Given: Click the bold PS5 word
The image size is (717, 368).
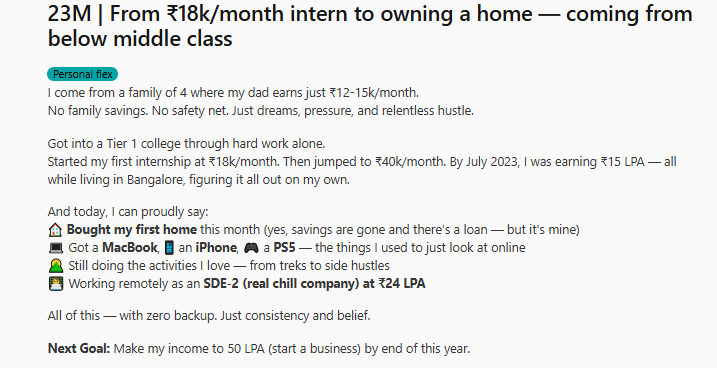Looking at the screenshot, I should click(x=284, y=248).
